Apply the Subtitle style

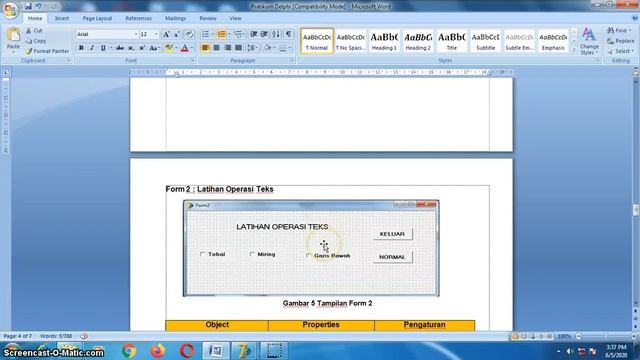485,41
